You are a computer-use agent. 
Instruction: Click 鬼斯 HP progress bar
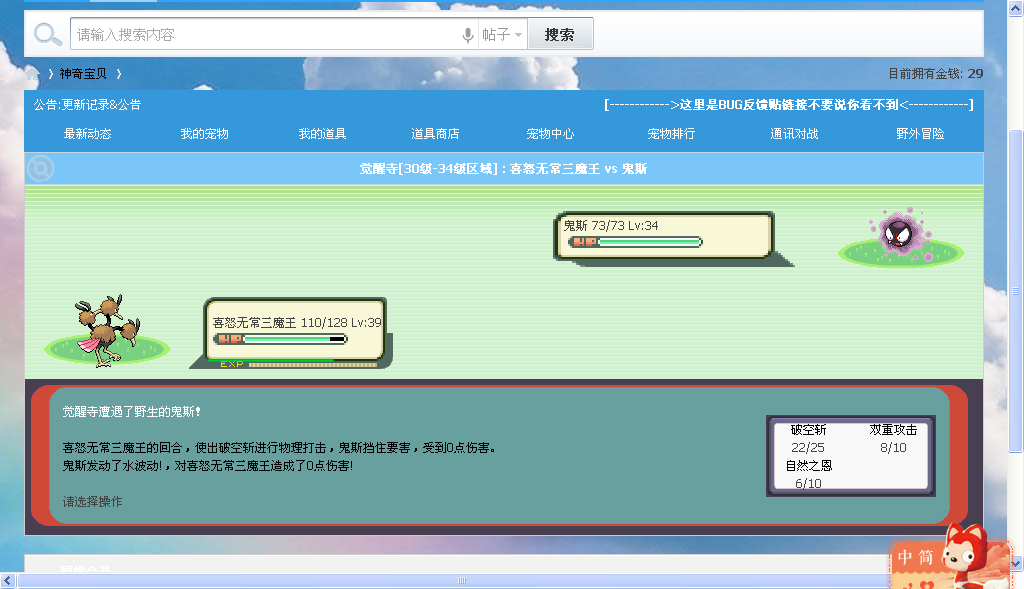click(x=635, y=242)
